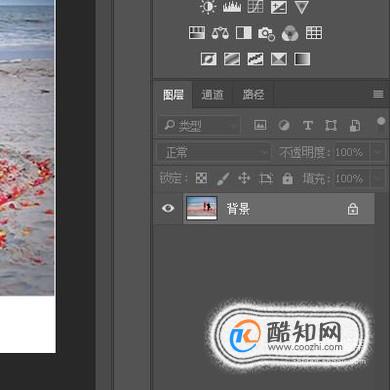The image size is (390, 390).
Task: Add a Levels adjustment layer
Action: pyautogui.click(x=232, y=7)
